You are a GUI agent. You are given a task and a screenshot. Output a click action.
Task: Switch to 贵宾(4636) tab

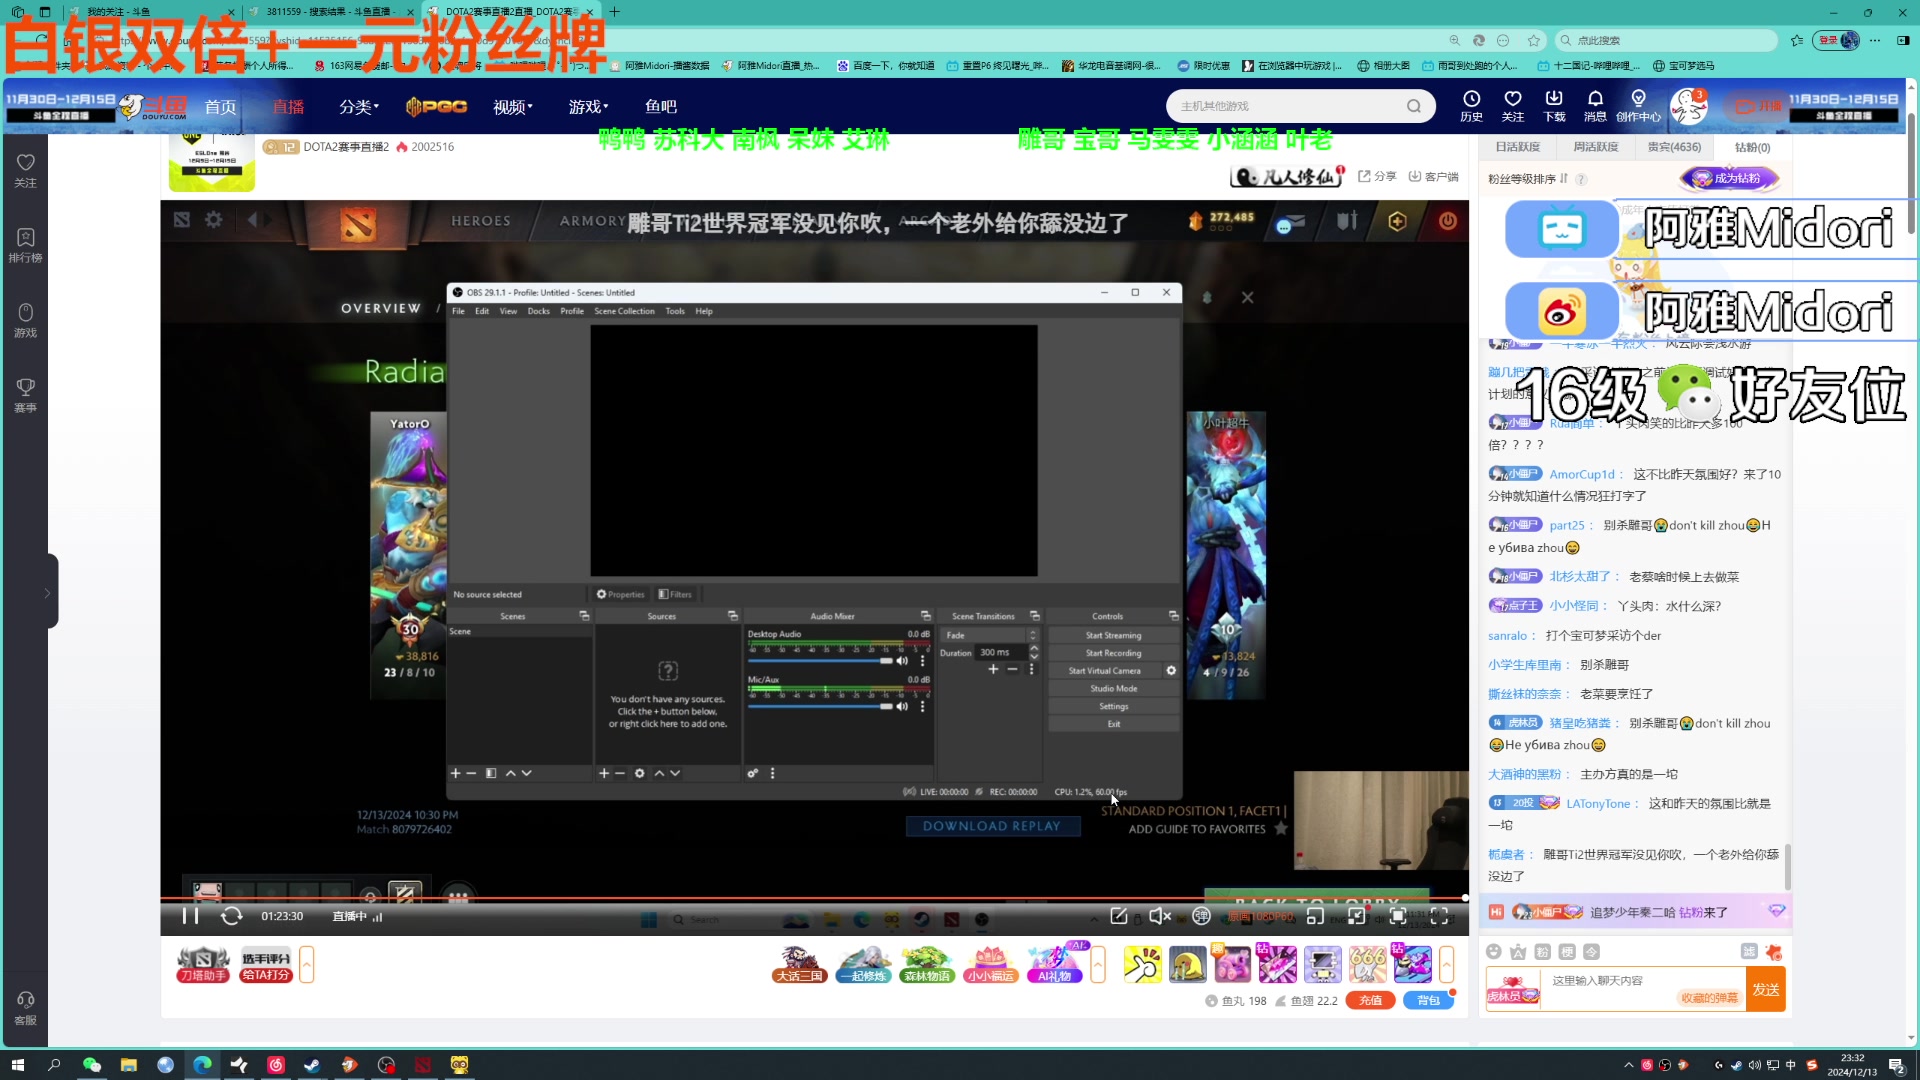tap(1674, 147)
